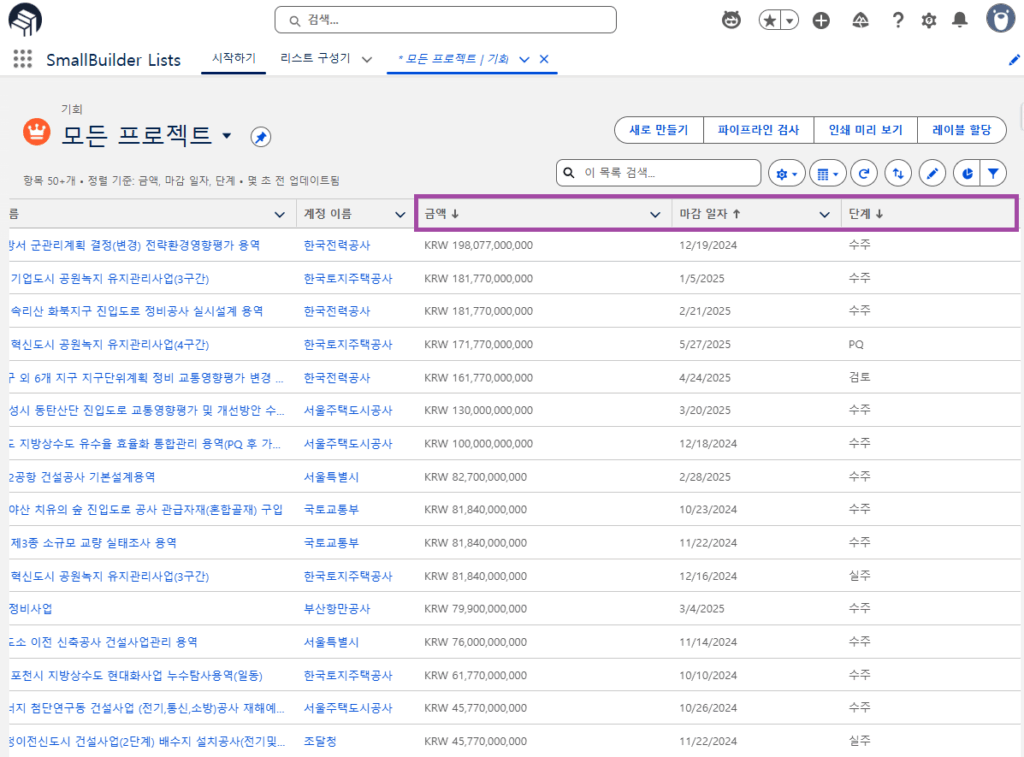Sort by the 마감 일자 column header
Viewport: 1024px width, 757px height.
coord(710,214)
